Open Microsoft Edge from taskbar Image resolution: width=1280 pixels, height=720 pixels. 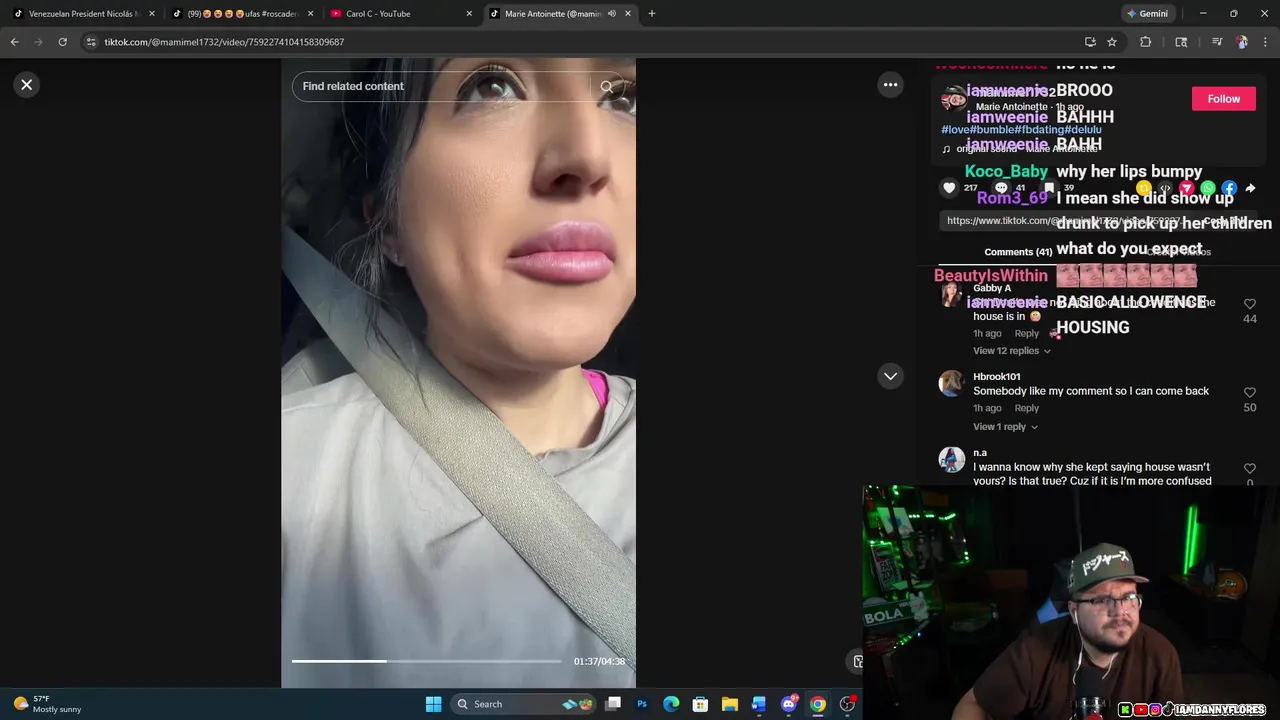click(671, 704)
